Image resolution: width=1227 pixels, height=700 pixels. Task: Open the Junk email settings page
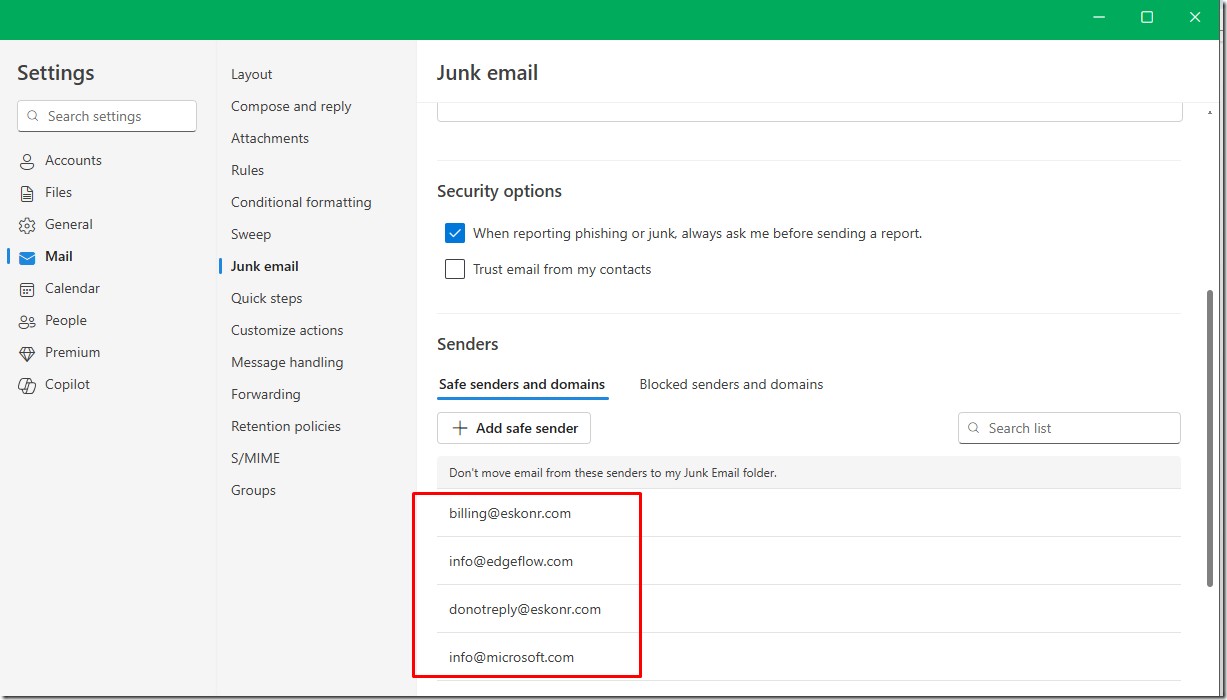(263, 266)
